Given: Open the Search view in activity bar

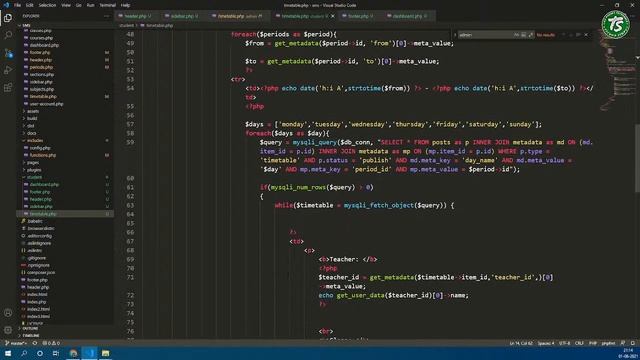Looking at the screenshot, I should 8,35.
